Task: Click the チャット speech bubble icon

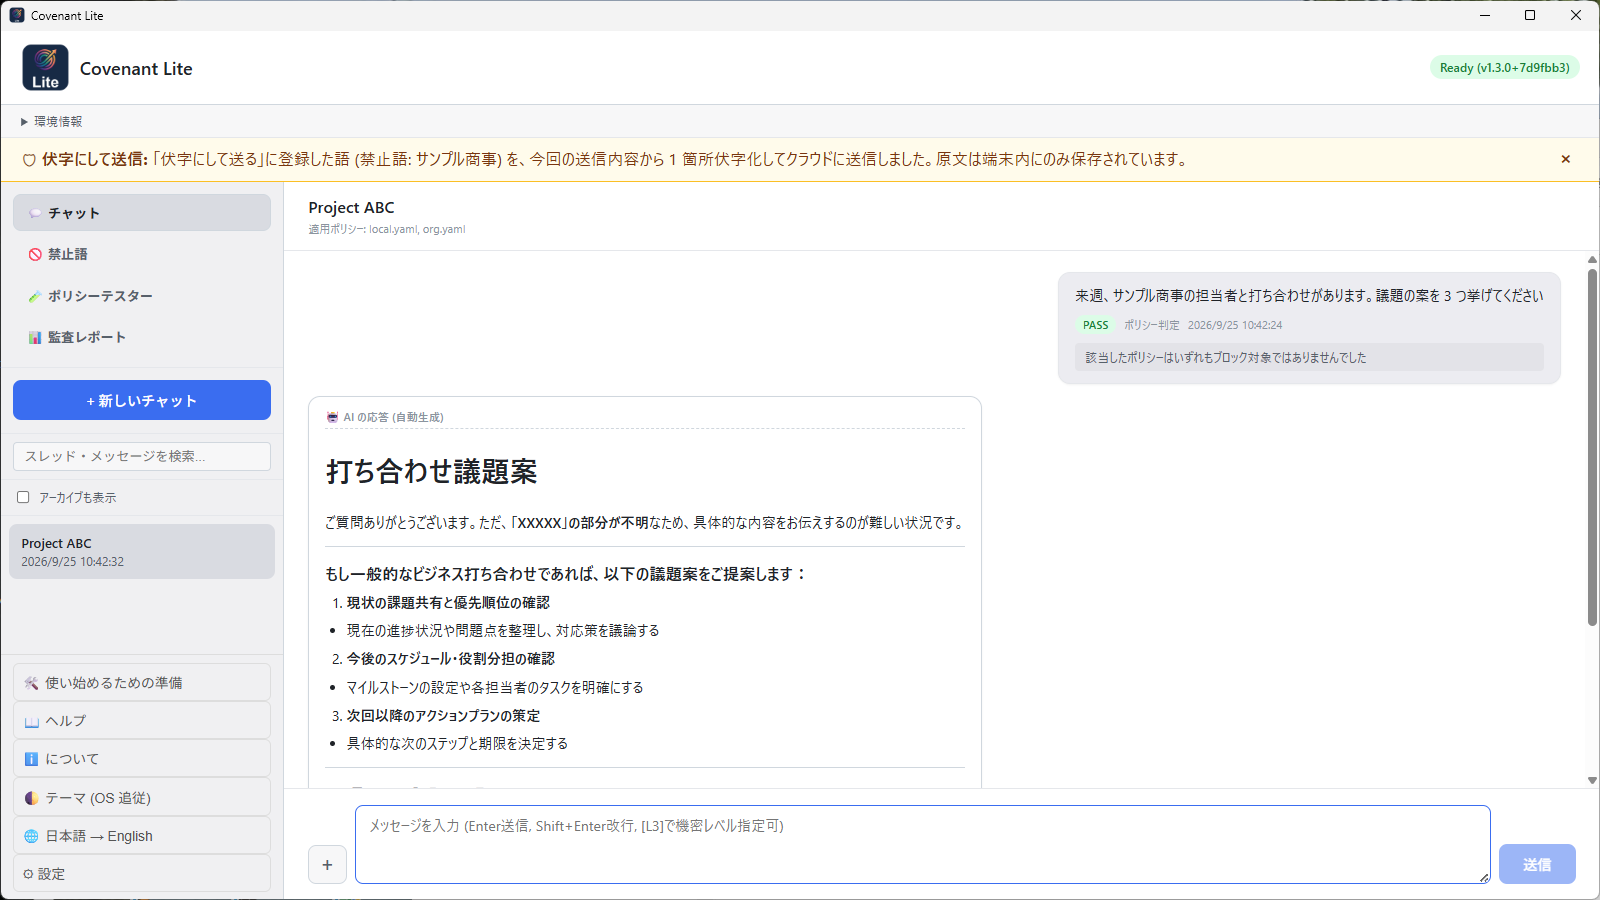Action: 35,213
